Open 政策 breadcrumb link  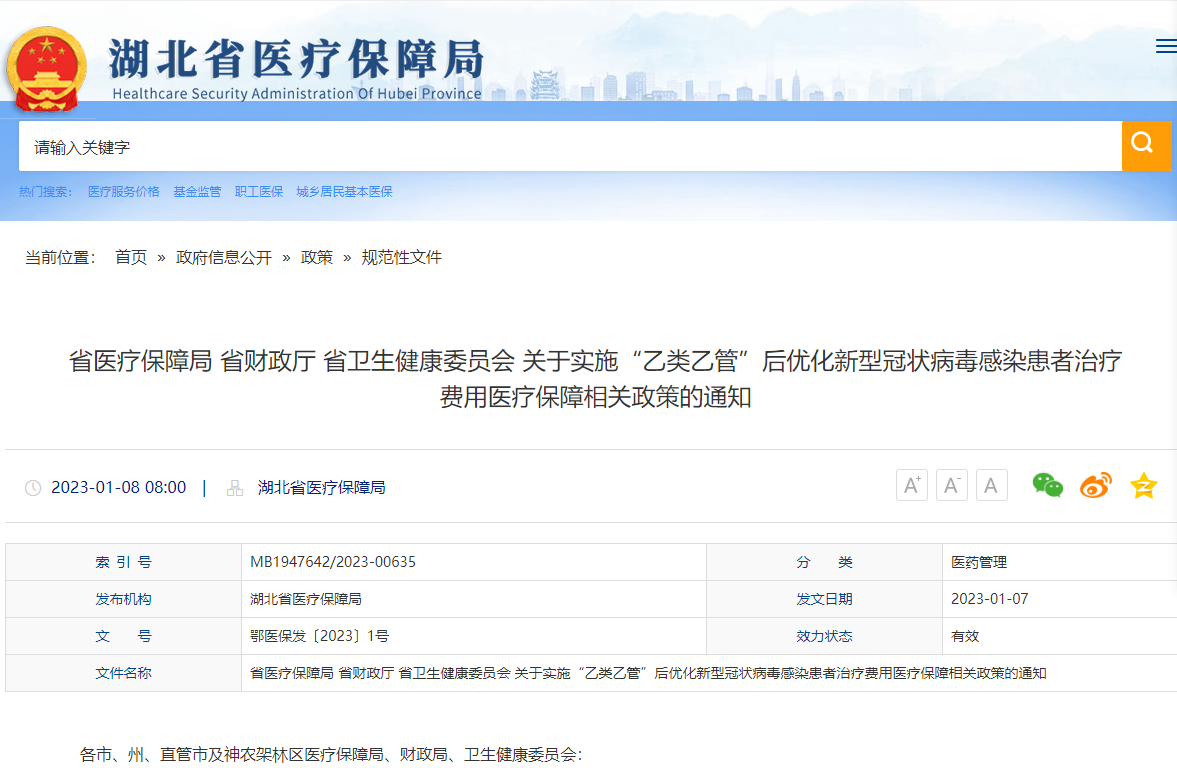tap(317, 257)
